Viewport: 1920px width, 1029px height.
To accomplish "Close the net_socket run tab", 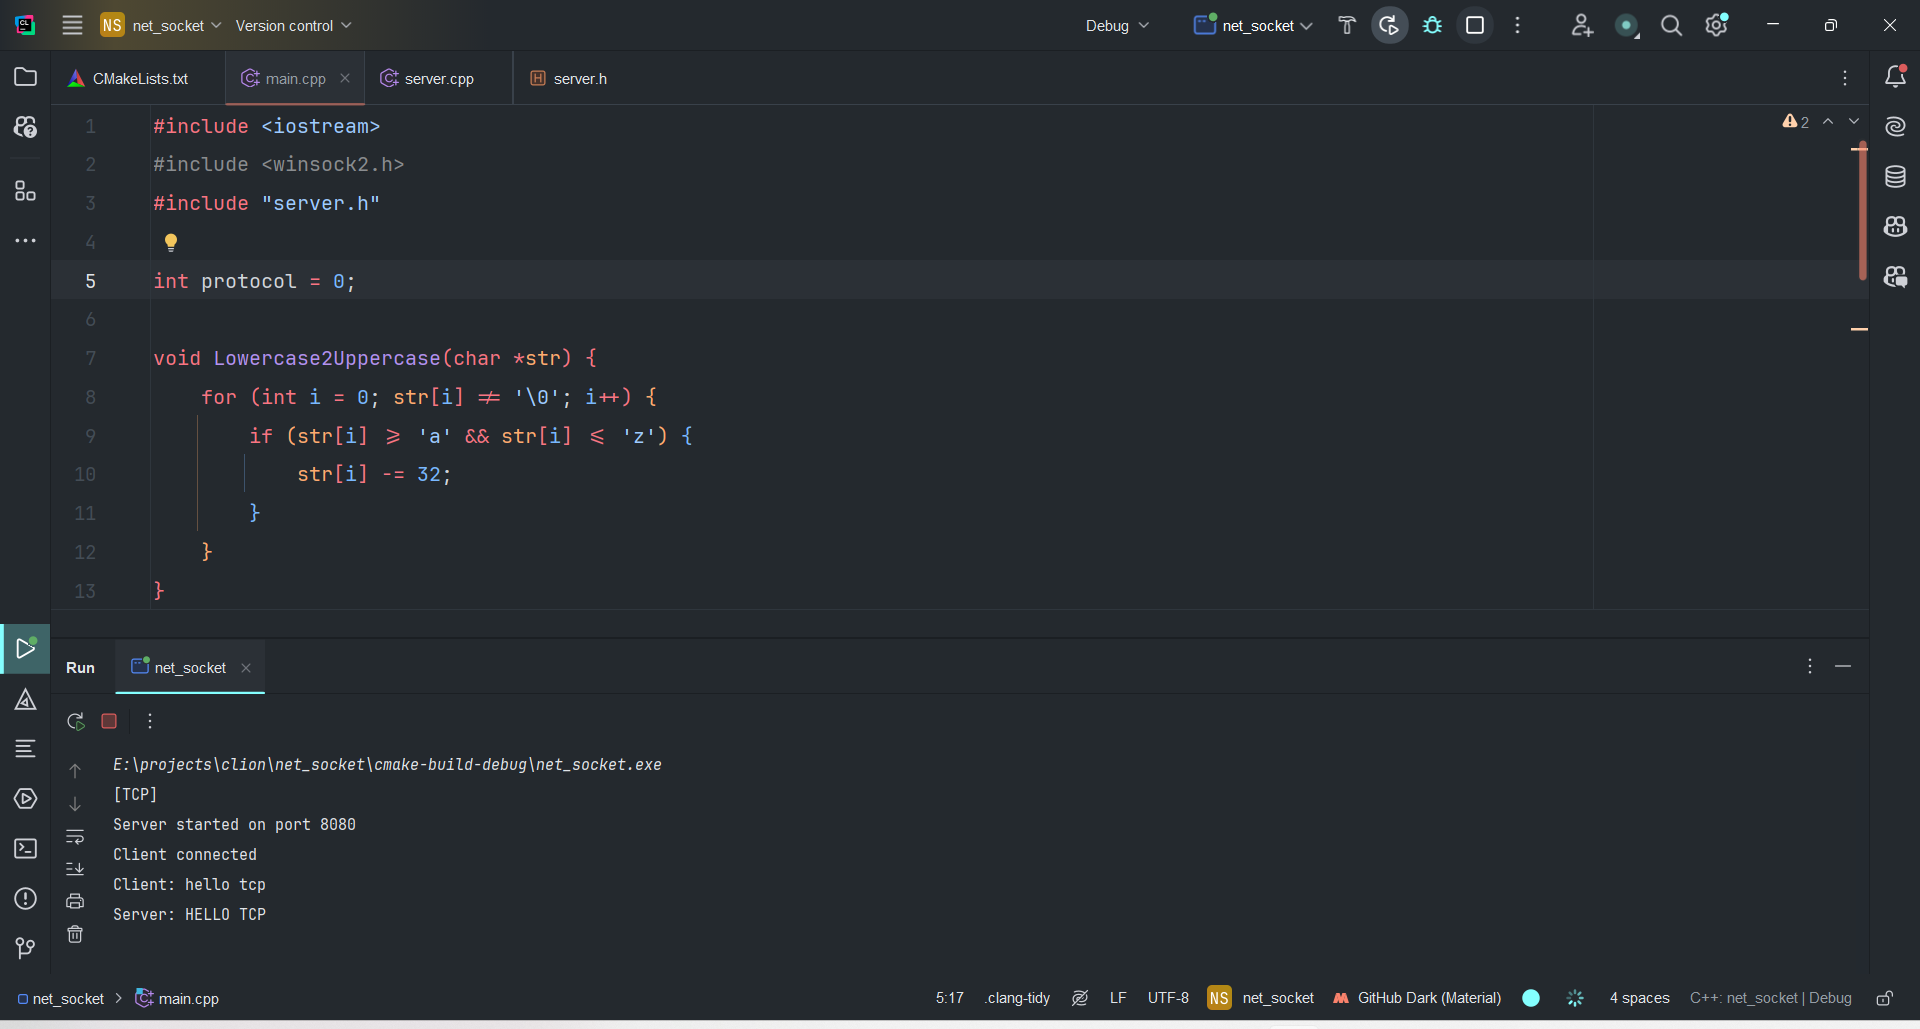I will 246,668.
